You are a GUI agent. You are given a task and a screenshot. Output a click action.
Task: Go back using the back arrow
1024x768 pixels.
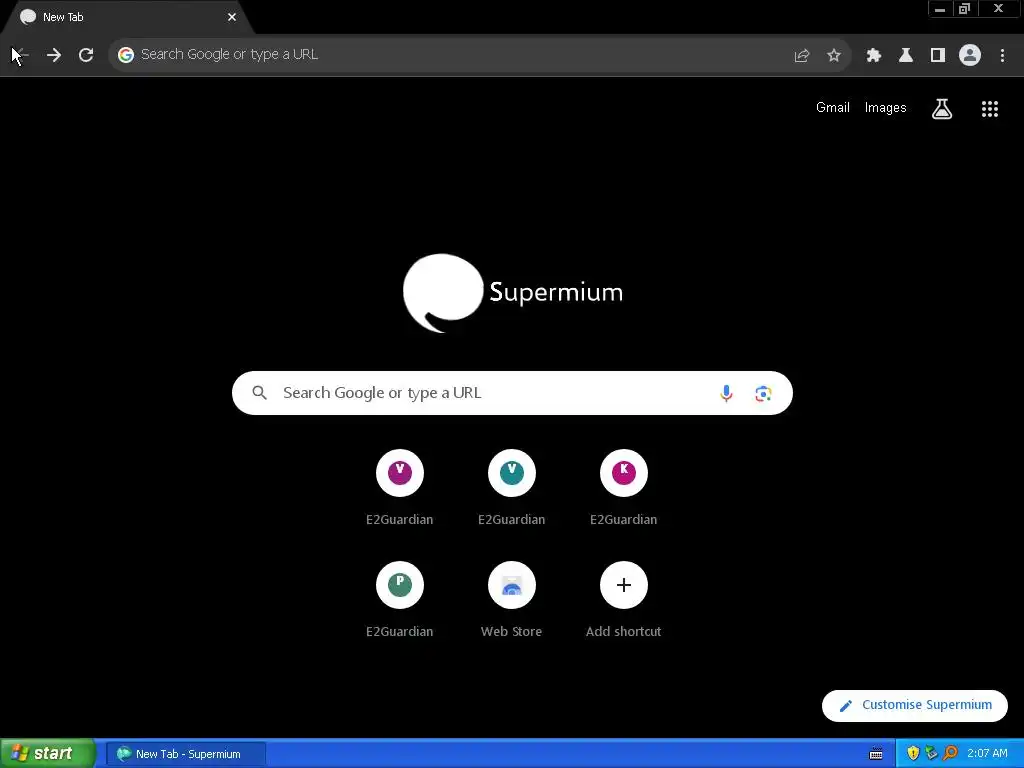pyautogui.click(x=21, y=55)
